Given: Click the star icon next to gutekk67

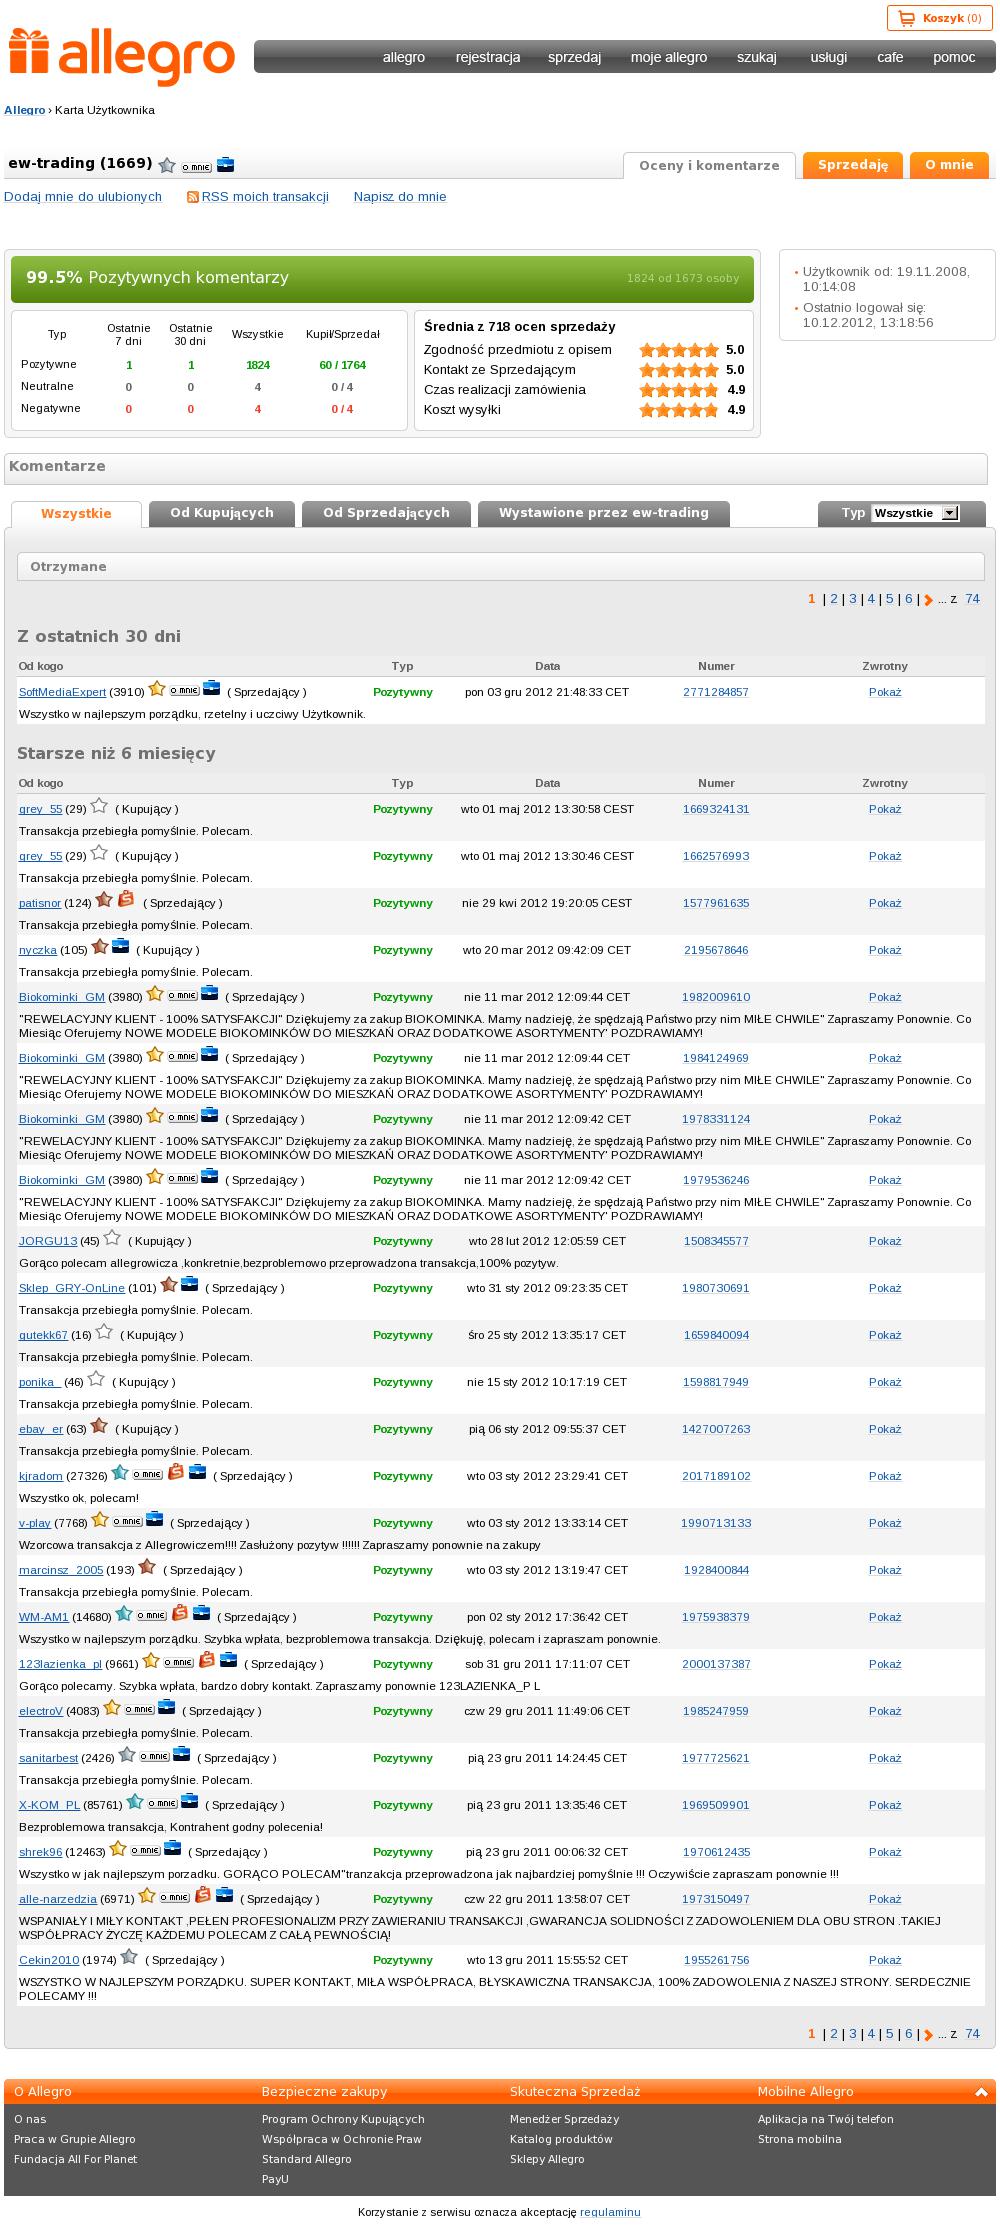Looking at the screenshot, I should pos(104,1331).
